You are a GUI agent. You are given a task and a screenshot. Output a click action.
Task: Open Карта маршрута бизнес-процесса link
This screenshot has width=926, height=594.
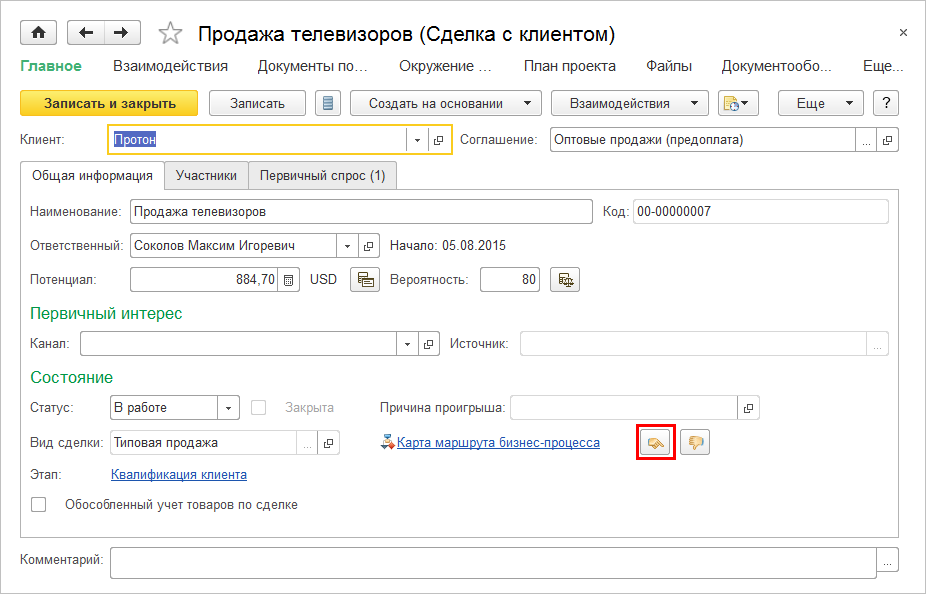pyautogui.click(x=498, y=442)
